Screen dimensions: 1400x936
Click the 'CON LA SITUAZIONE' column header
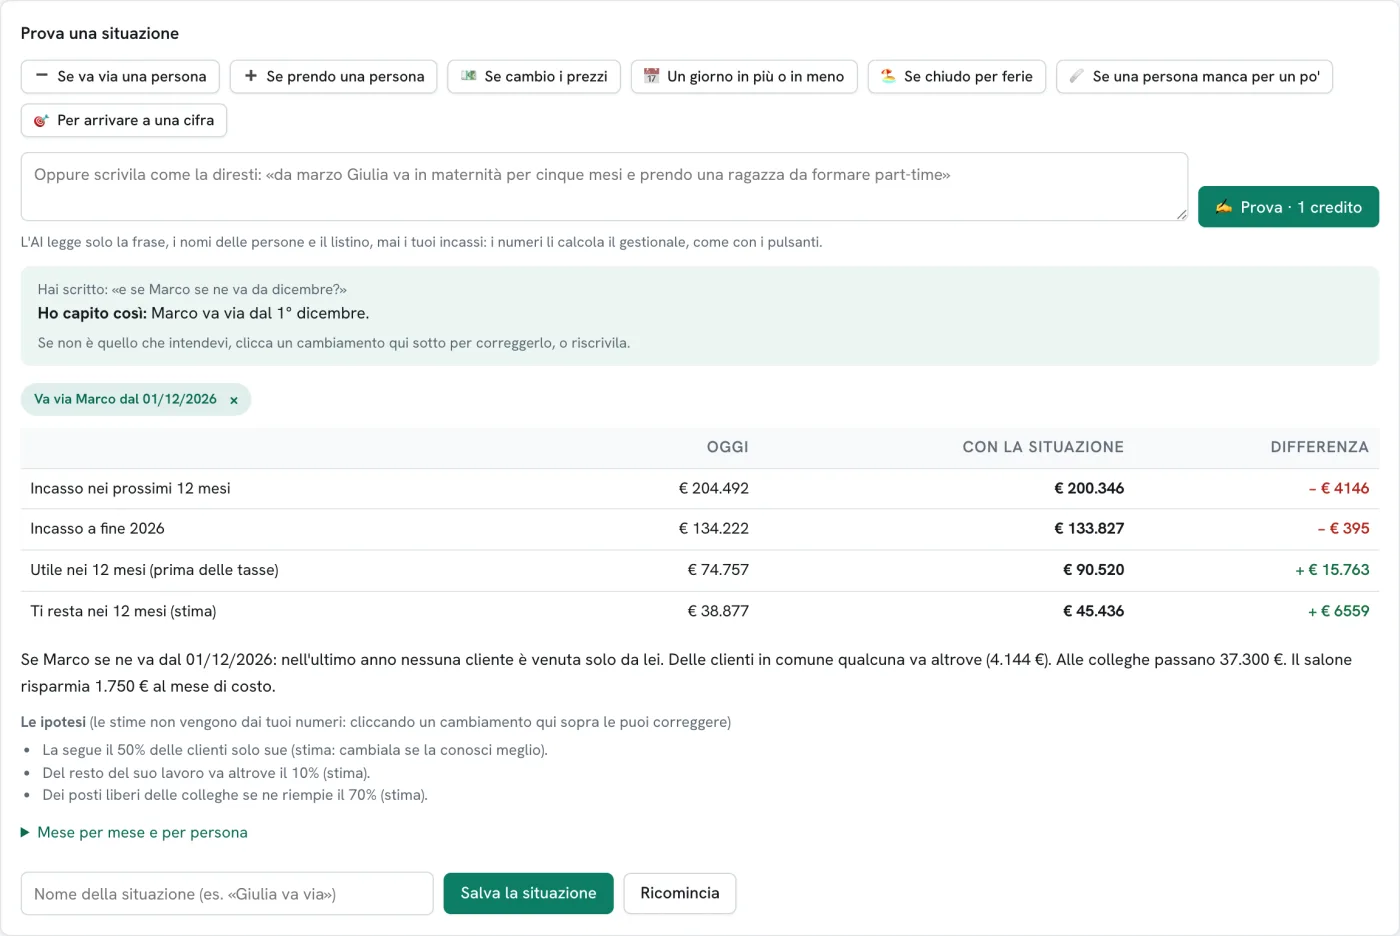(1043, 447)
